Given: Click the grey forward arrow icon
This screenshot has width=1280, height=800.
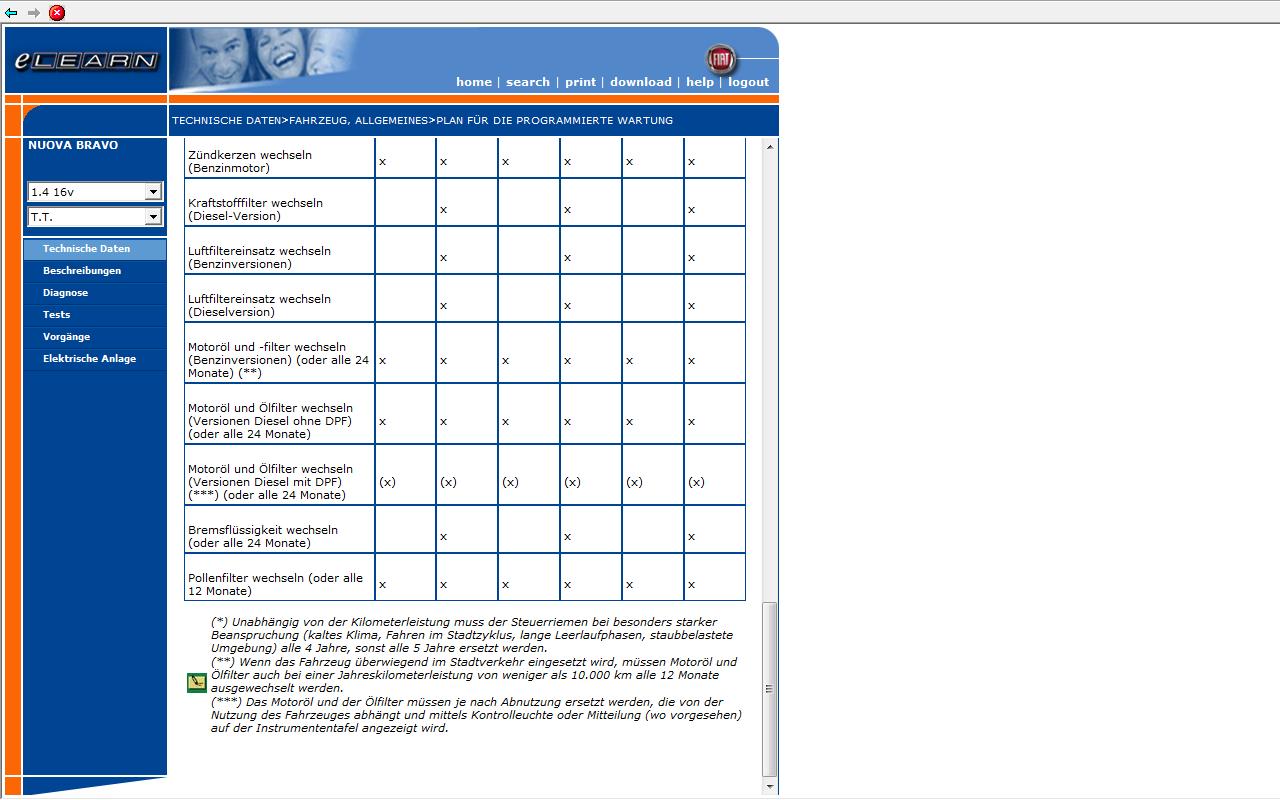Looking at the screenshot, I should coord(34,13).
